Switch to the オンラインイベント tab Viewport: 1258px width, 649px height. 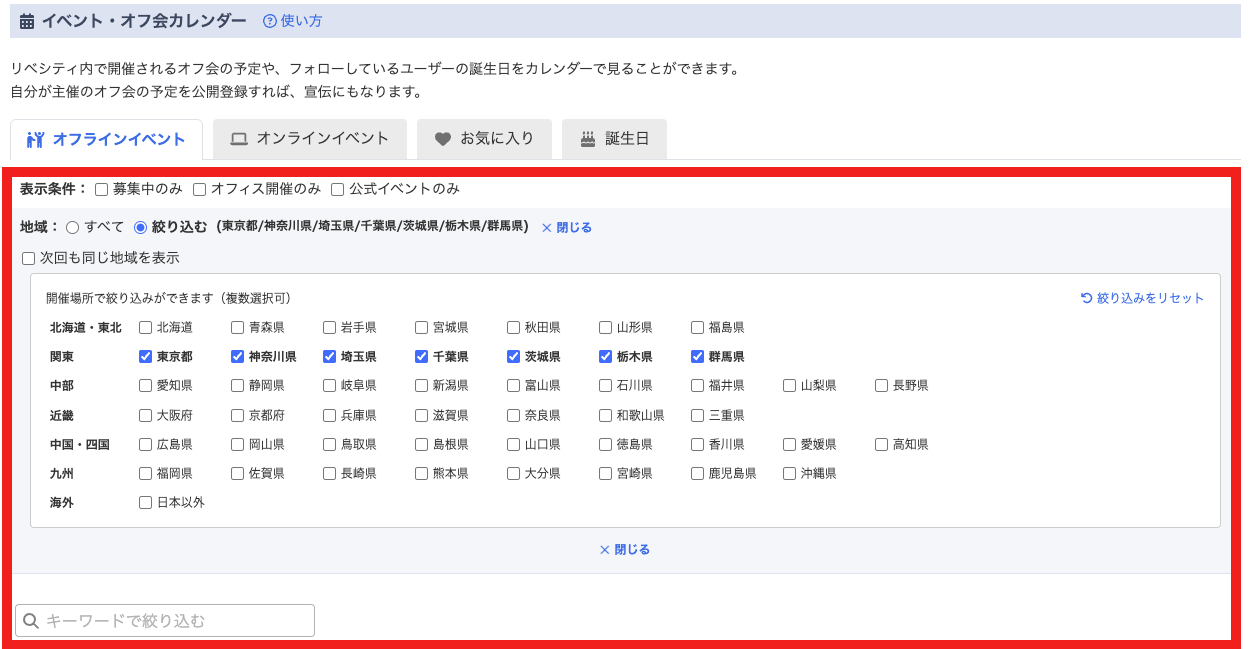click(310, 139)
